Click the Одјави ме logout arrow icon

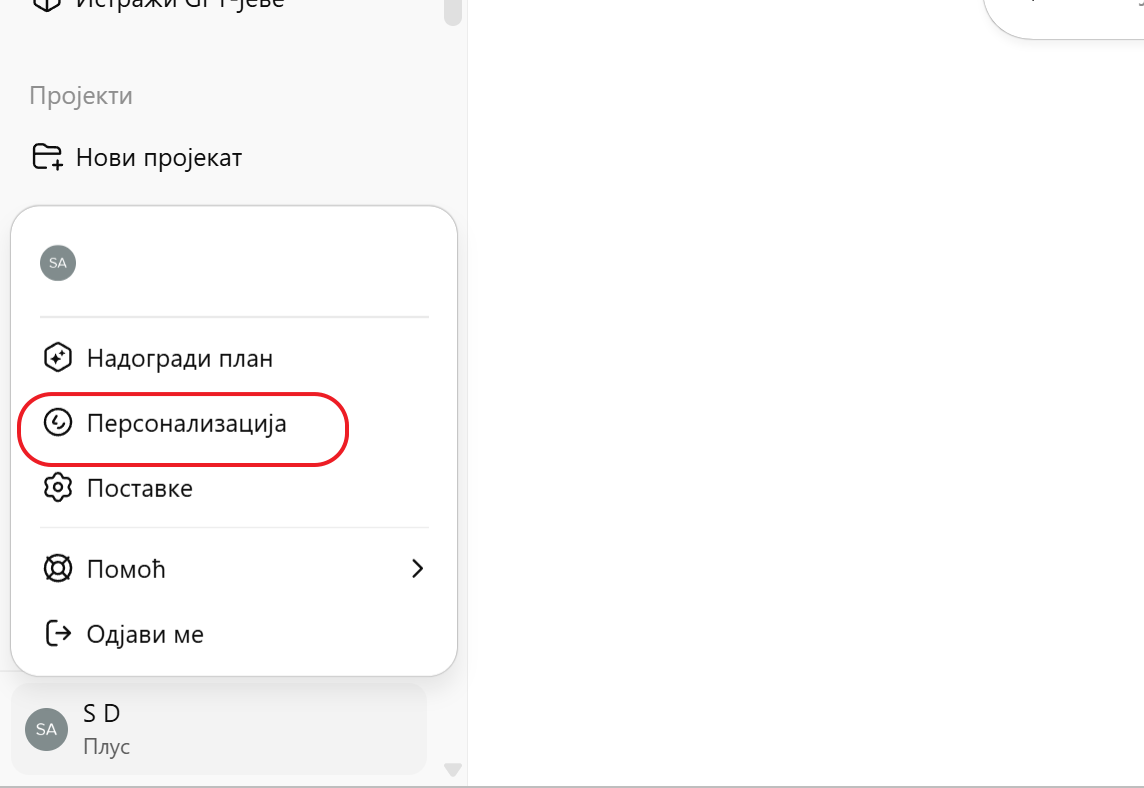(x=58, y=634)
